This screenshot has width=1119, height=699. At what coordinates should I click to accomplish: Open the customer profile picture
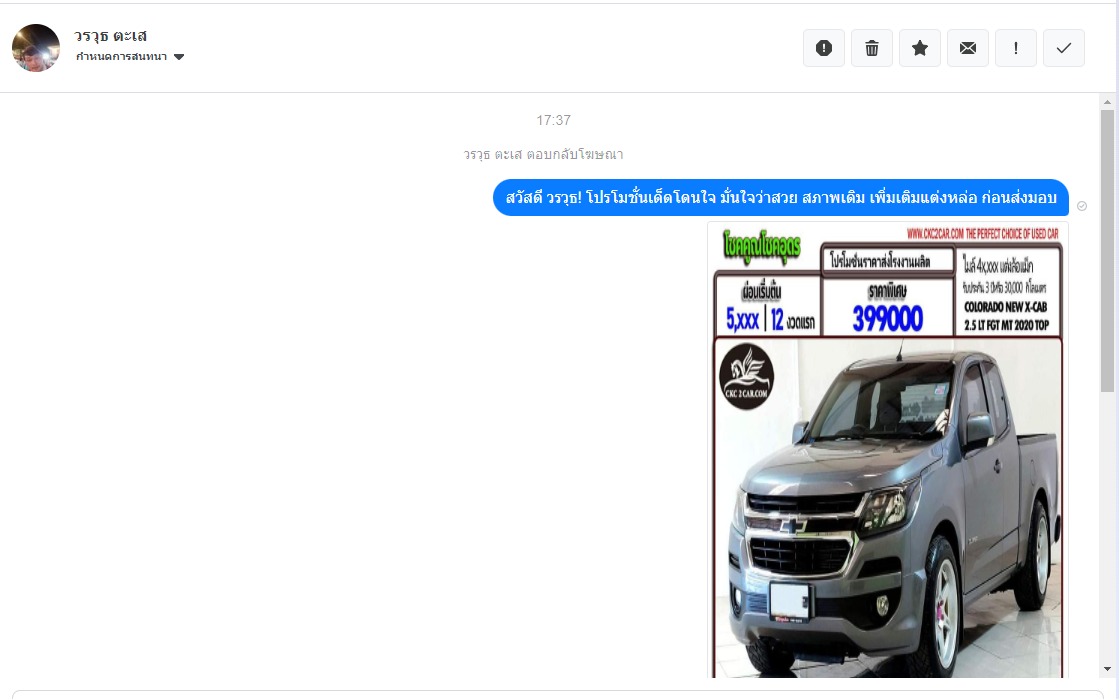36,48
